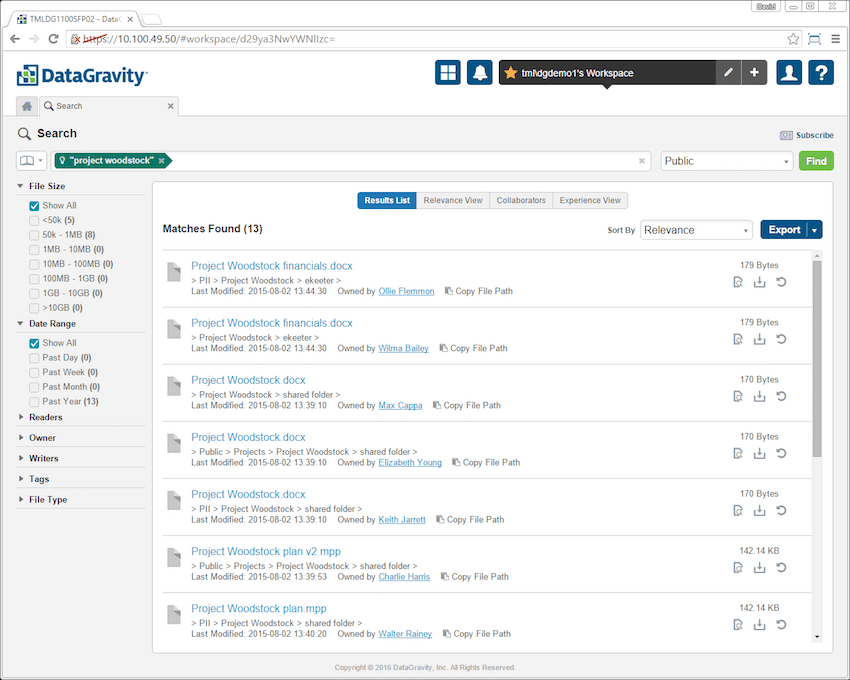Check the 50k - 1MB (8) filter

[x=34, y=235]
